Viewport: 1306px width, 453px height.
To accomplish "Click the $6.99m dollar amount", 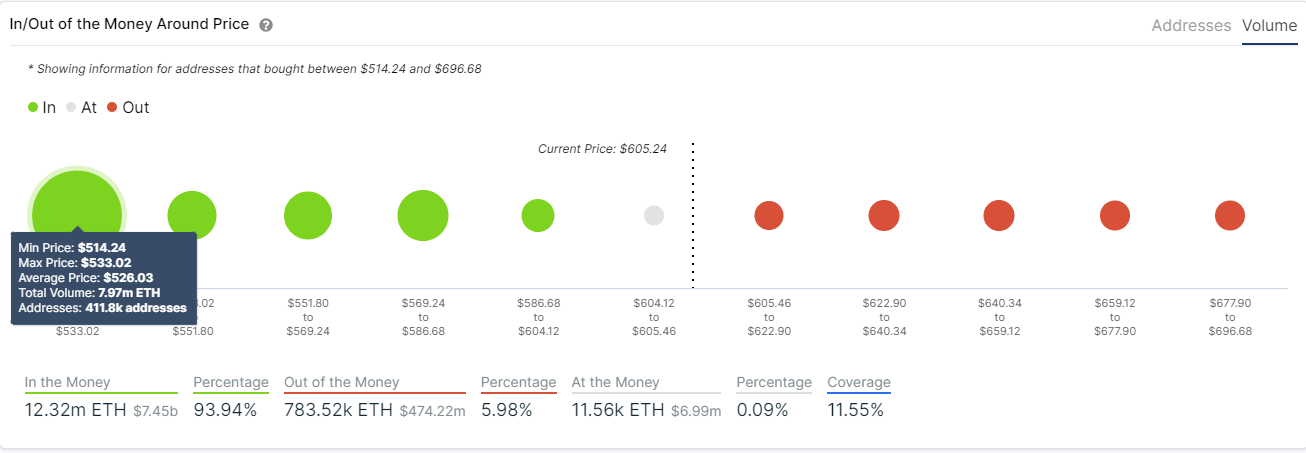I will (x=698, y=411).
